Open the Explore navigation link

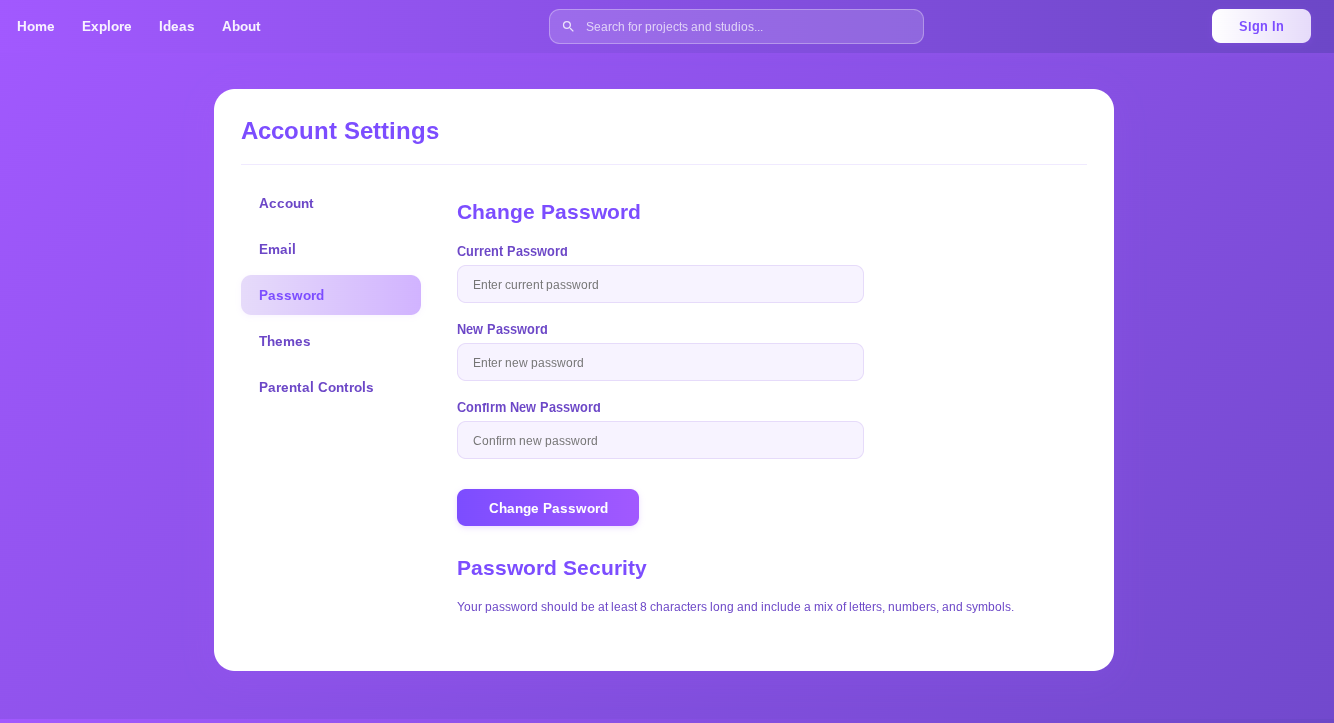point(107,26)
